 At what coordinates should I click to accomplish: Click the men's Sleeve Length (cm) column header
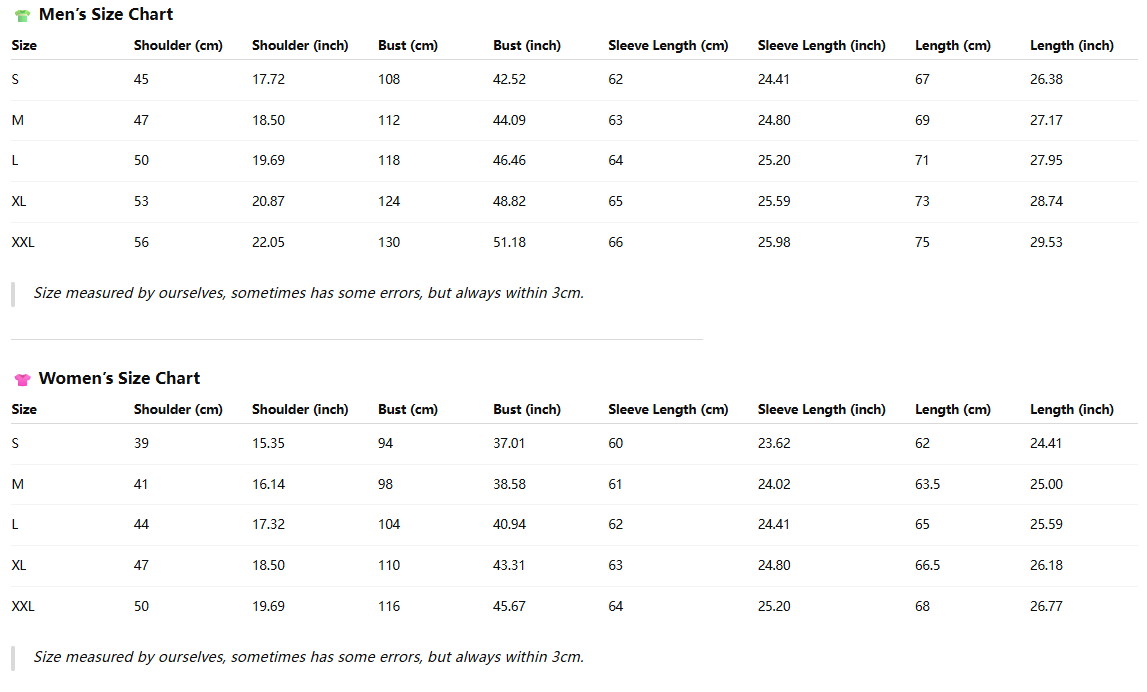(x=668, y=45)
